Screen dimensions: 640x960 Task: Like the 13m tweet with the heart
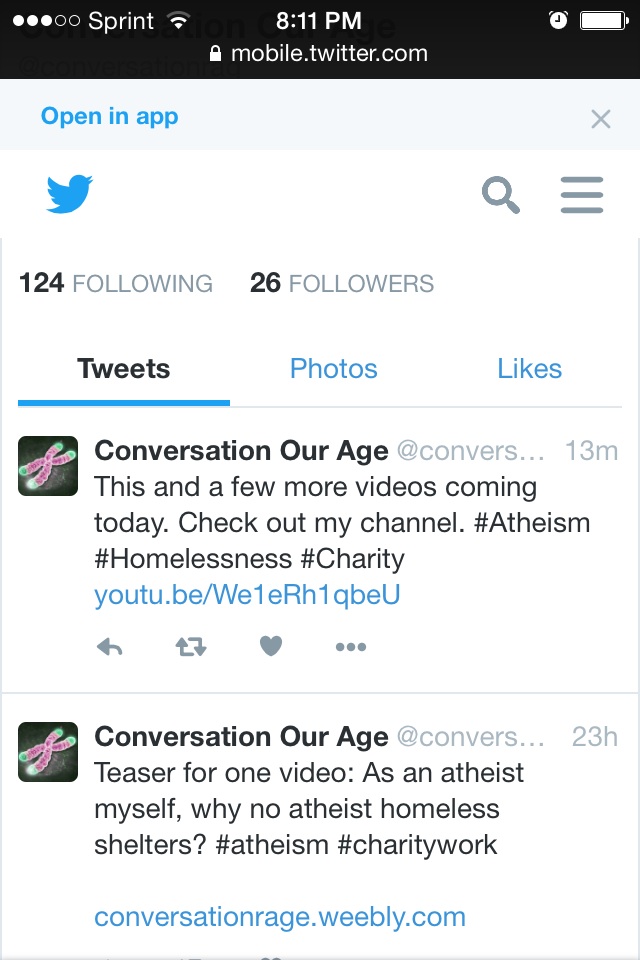[x=271, y=646]
